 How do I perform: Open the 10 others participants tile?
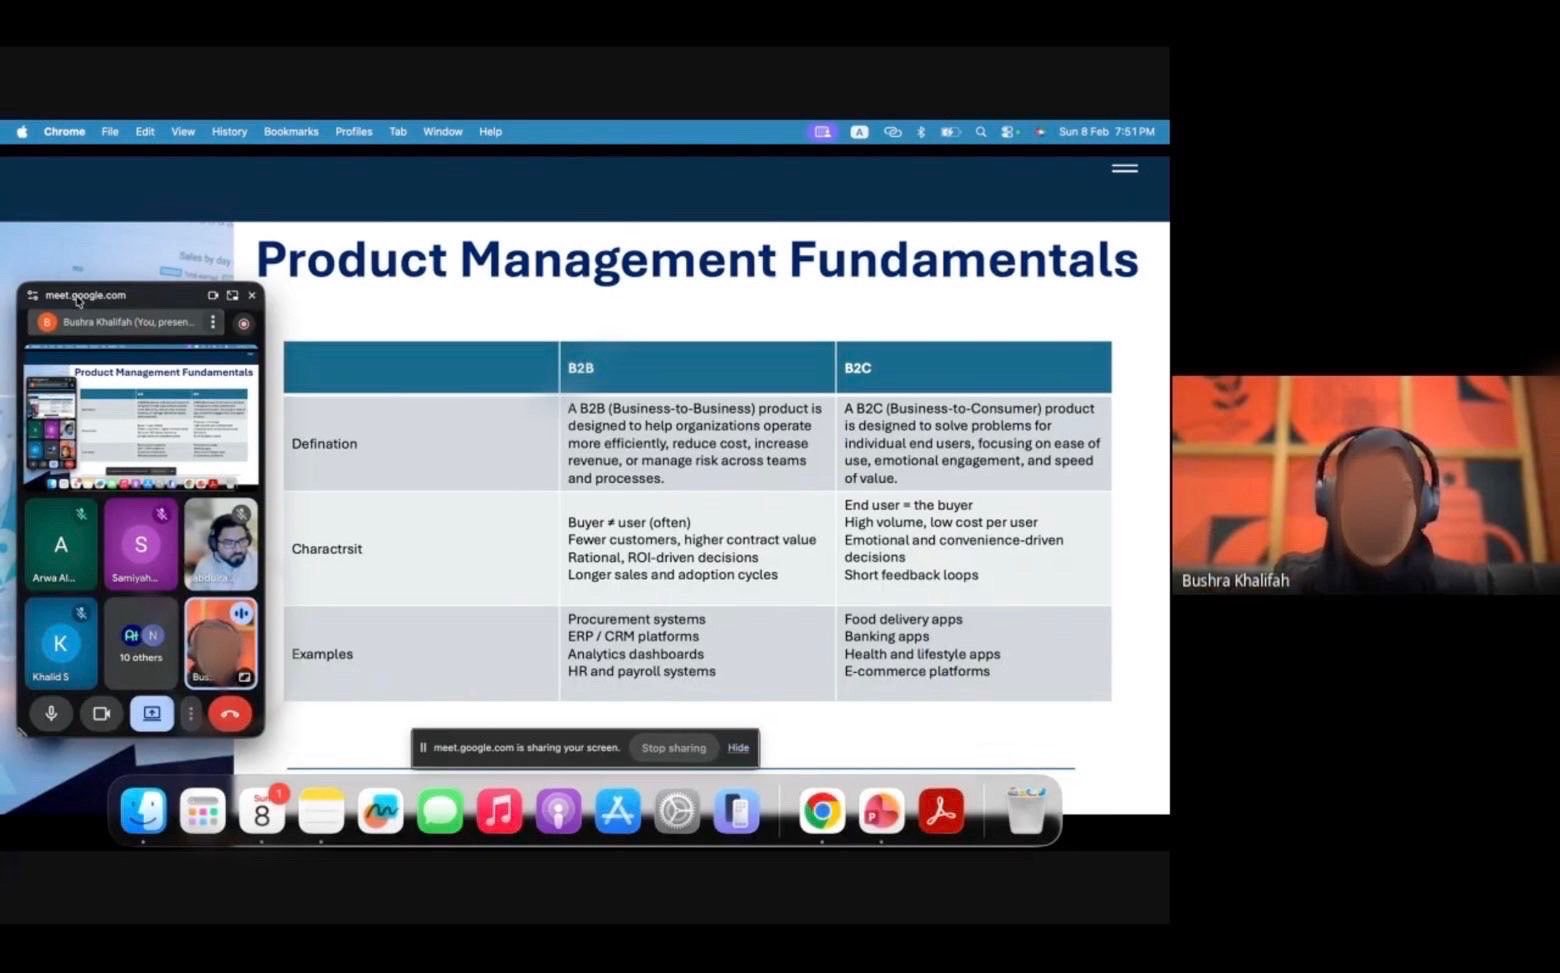pos(141,644)
